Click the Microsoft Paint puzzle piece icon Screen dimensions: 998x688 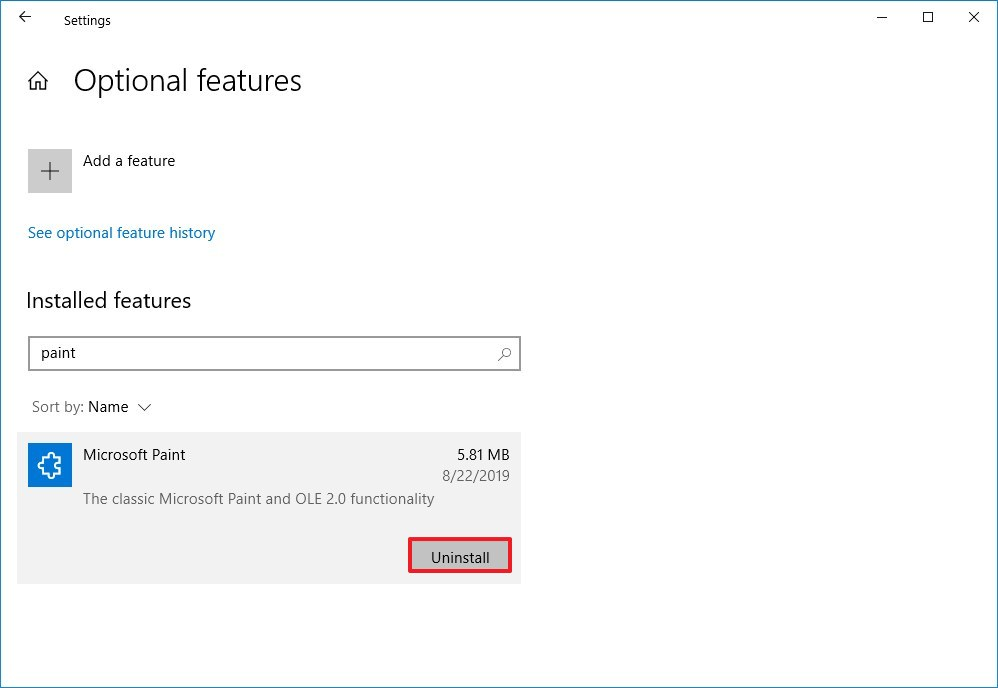click(50, 465)
